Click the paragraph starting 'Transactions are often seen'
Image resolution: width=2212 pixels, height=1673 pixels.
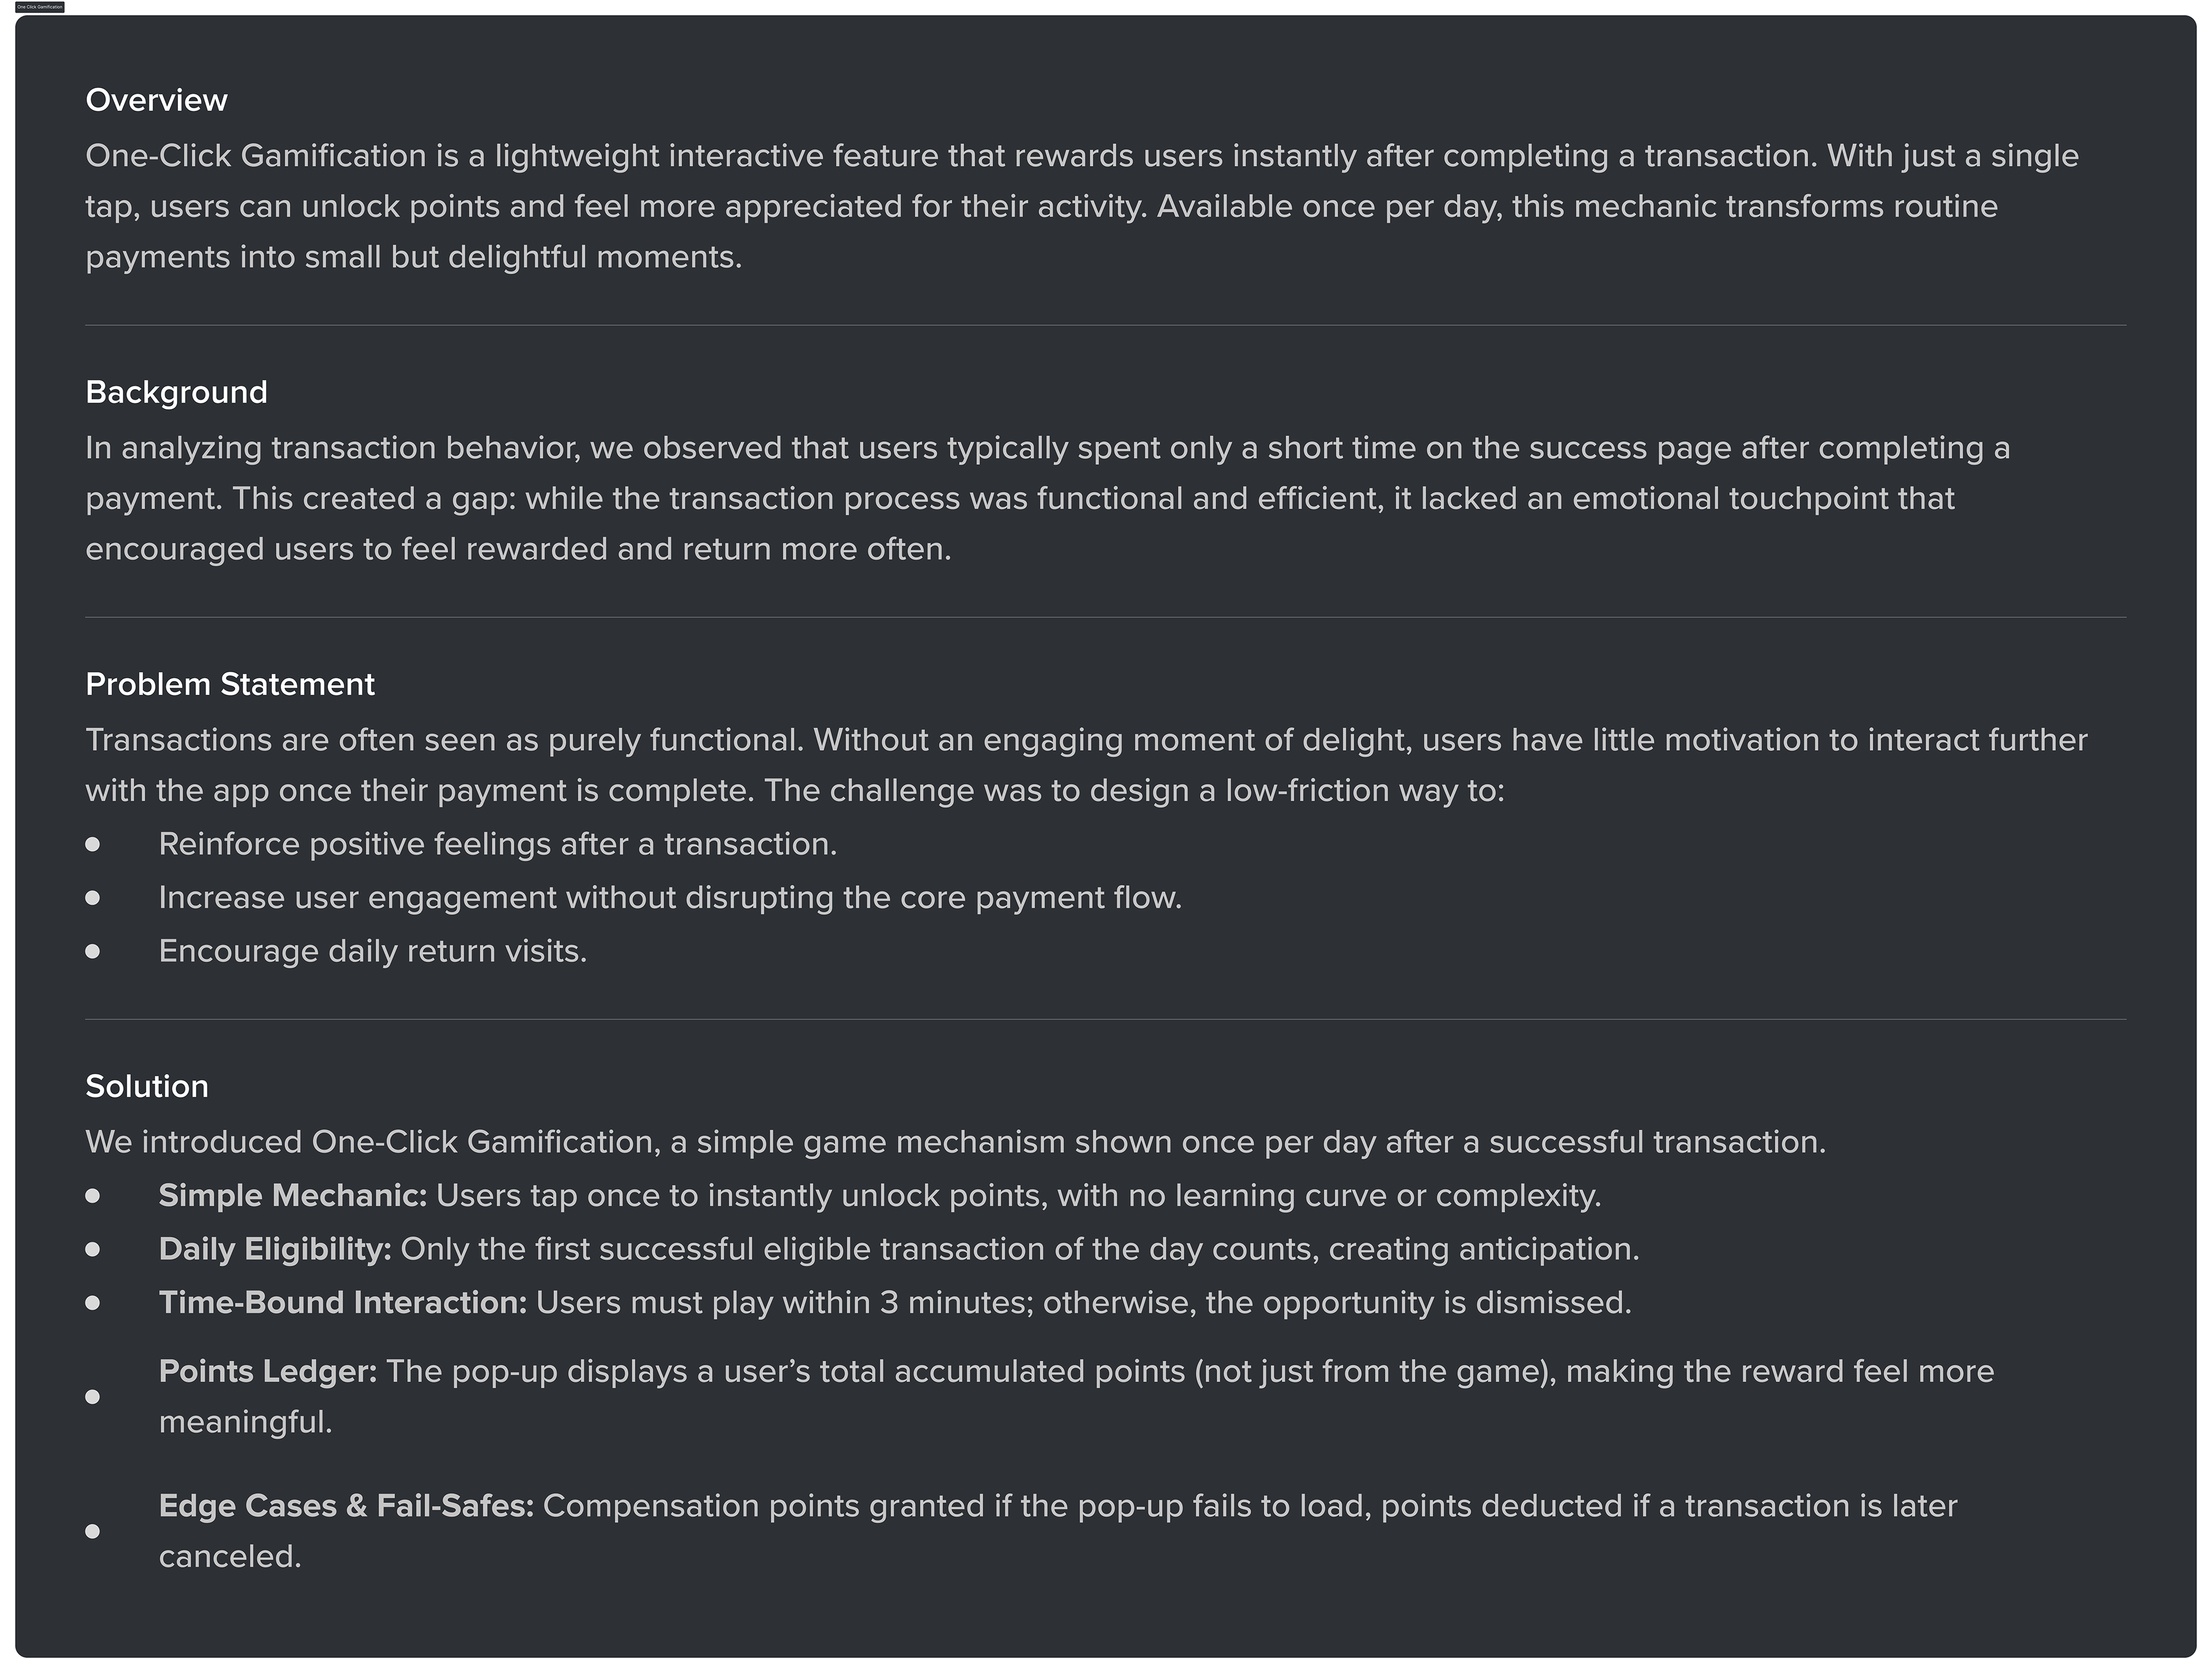[x=1086, y=765]
